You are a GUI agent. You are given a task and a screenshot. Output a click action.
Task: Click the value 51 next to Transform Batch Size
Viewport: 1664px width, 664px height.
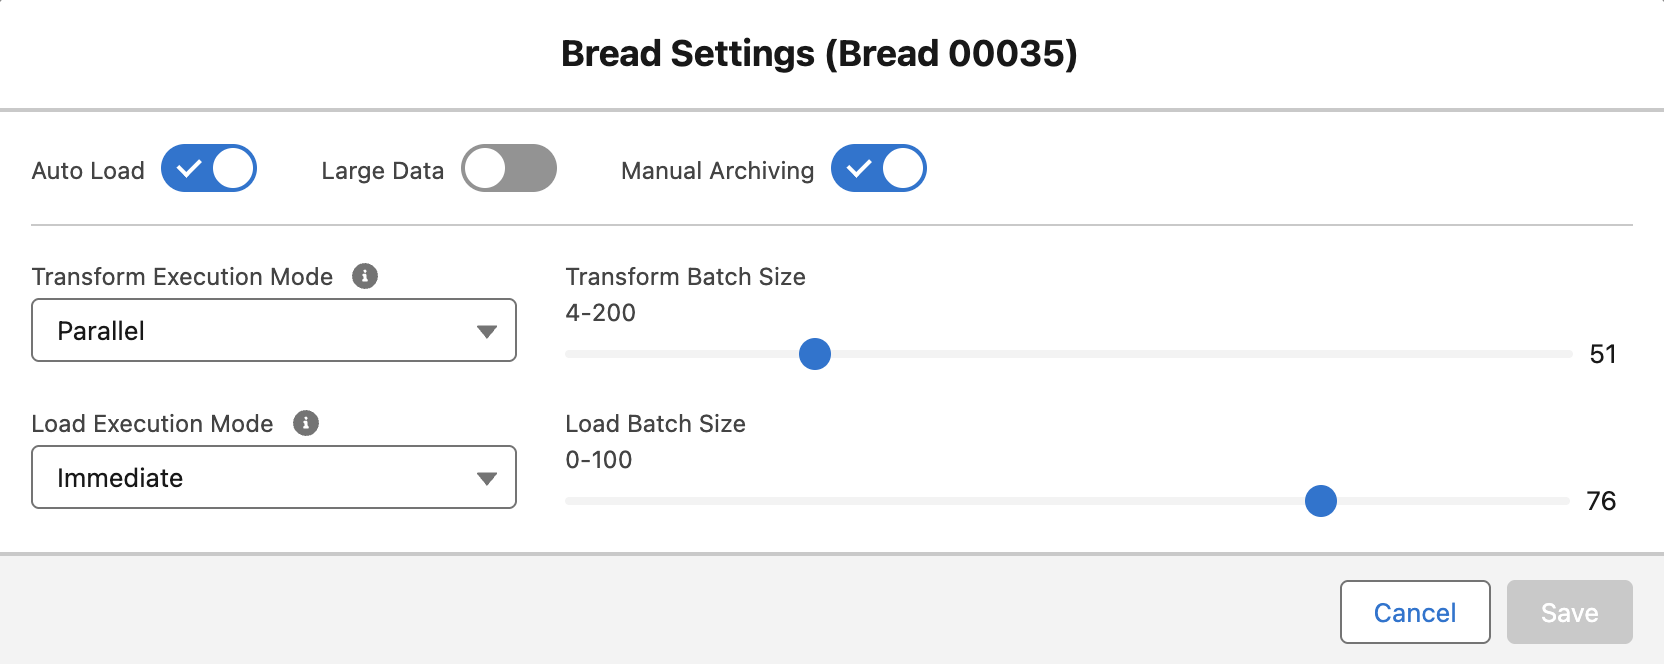pos(1604,353)
